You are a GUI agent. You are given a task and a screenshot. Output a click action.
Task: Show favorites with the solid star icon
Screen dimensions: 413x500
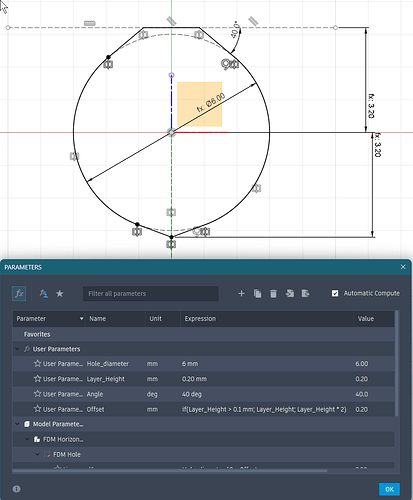pyautogui.click(x=60, y=294)
